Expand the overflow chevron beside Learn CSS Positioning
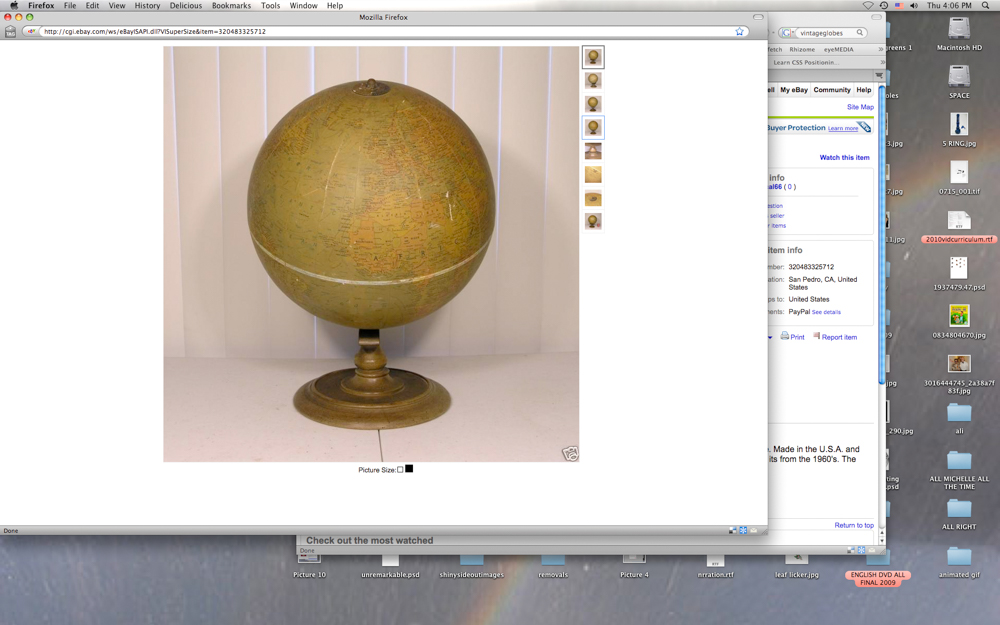 tap(882, 62)
